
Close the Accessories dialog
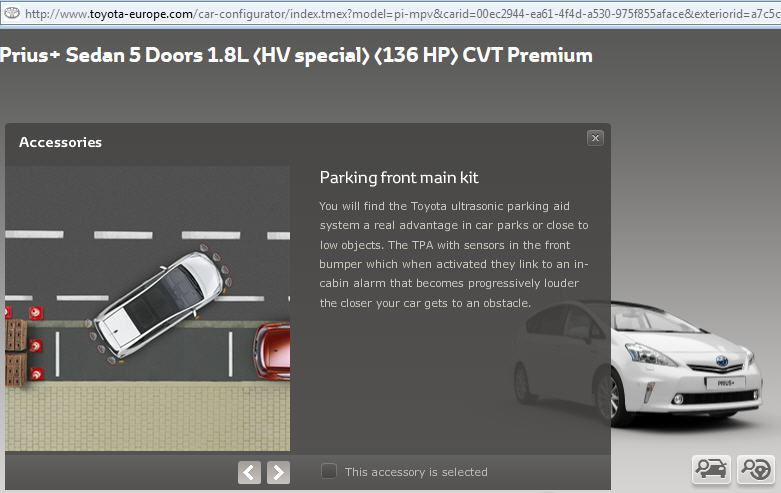(595, 138)
